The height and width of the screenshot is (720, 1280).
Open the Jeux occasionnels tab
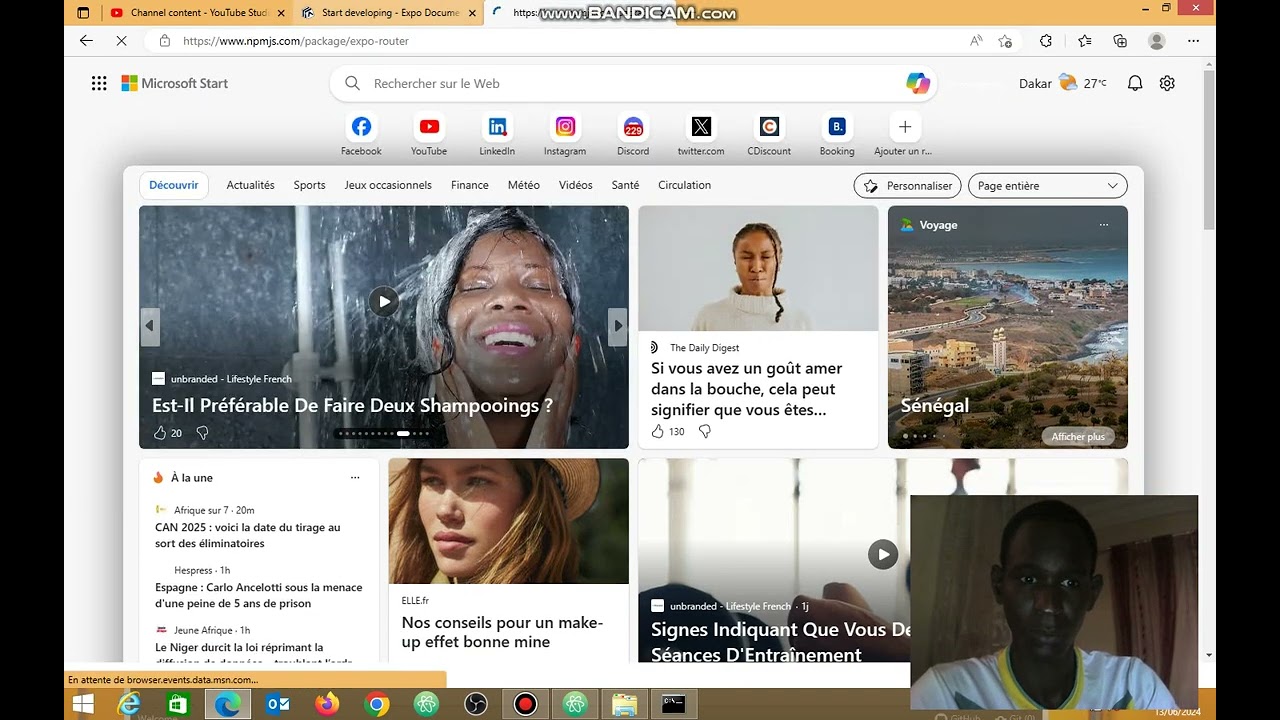[388, 185]
